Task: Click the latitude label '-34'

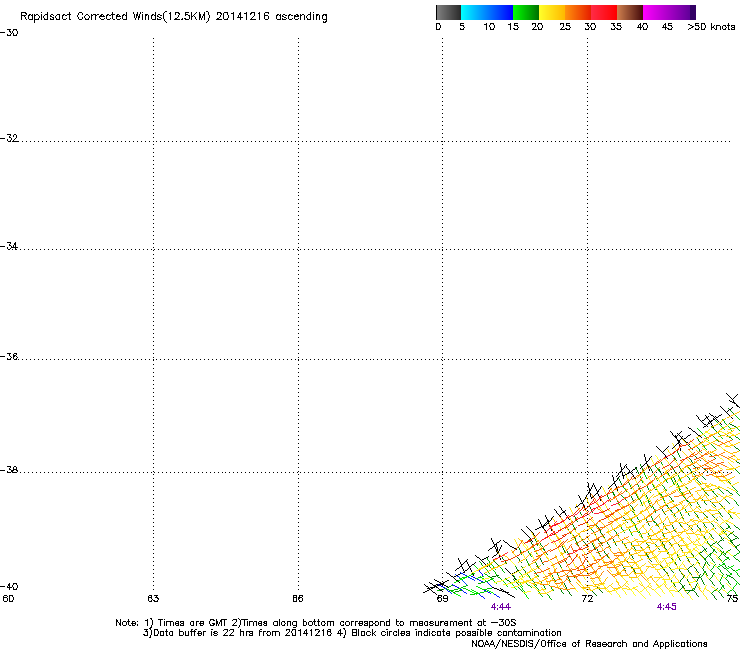Action: pyautogui.click(x=9, y=246)
